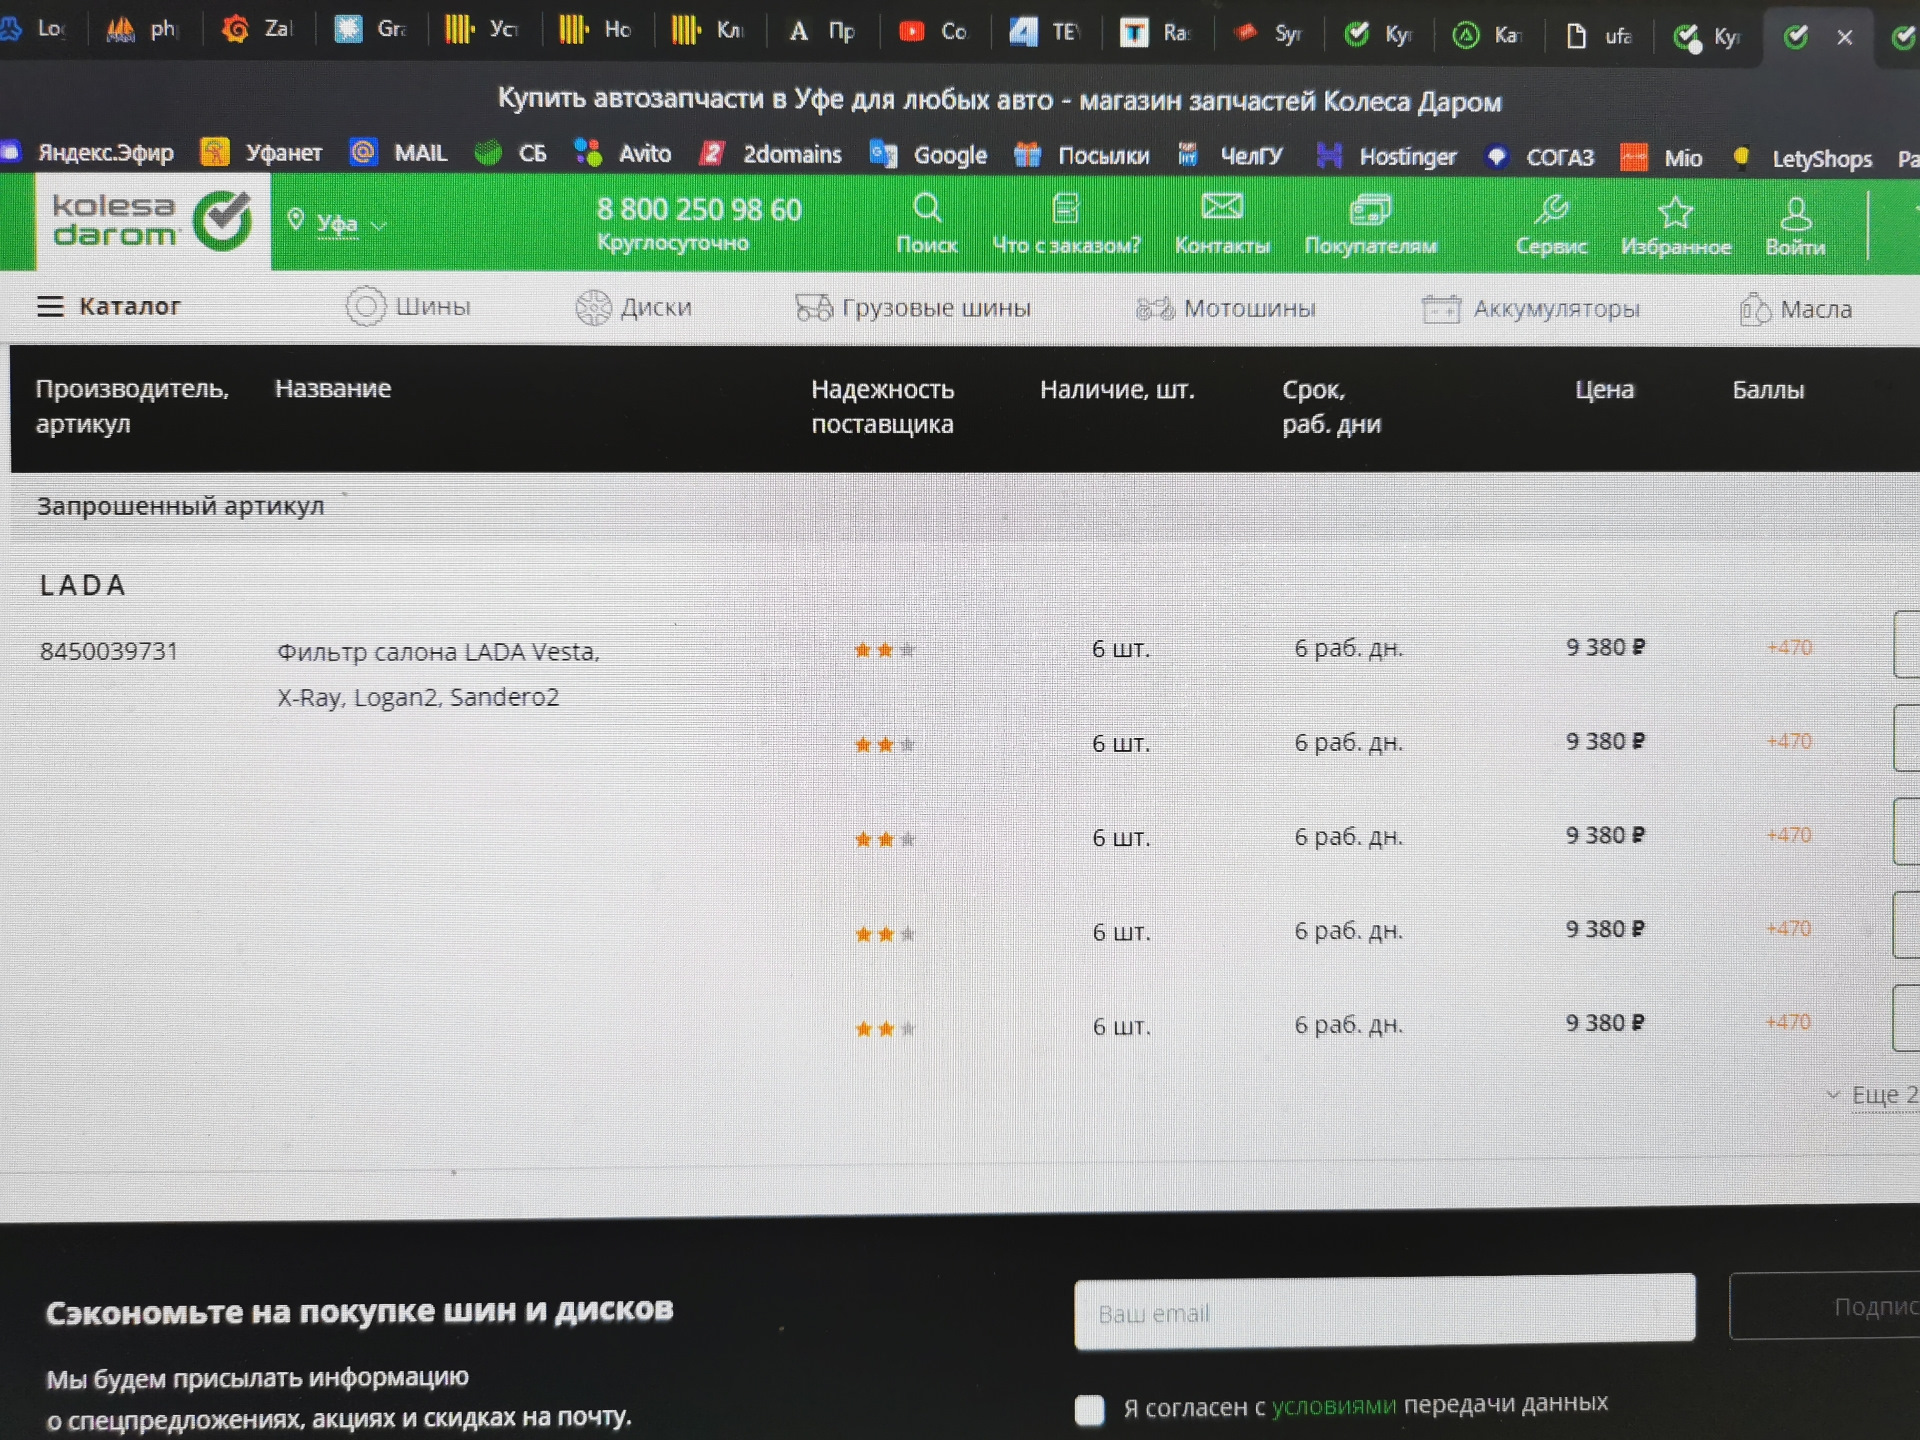Screen dimensions: 1920x1440
Task: Open the Контакты envelope icon
Action: [1222, 207]
